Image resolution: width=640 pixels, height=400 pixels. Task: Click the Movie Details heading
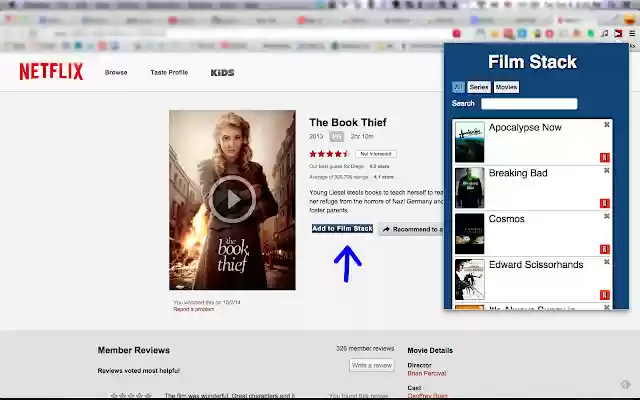point(430,350)
